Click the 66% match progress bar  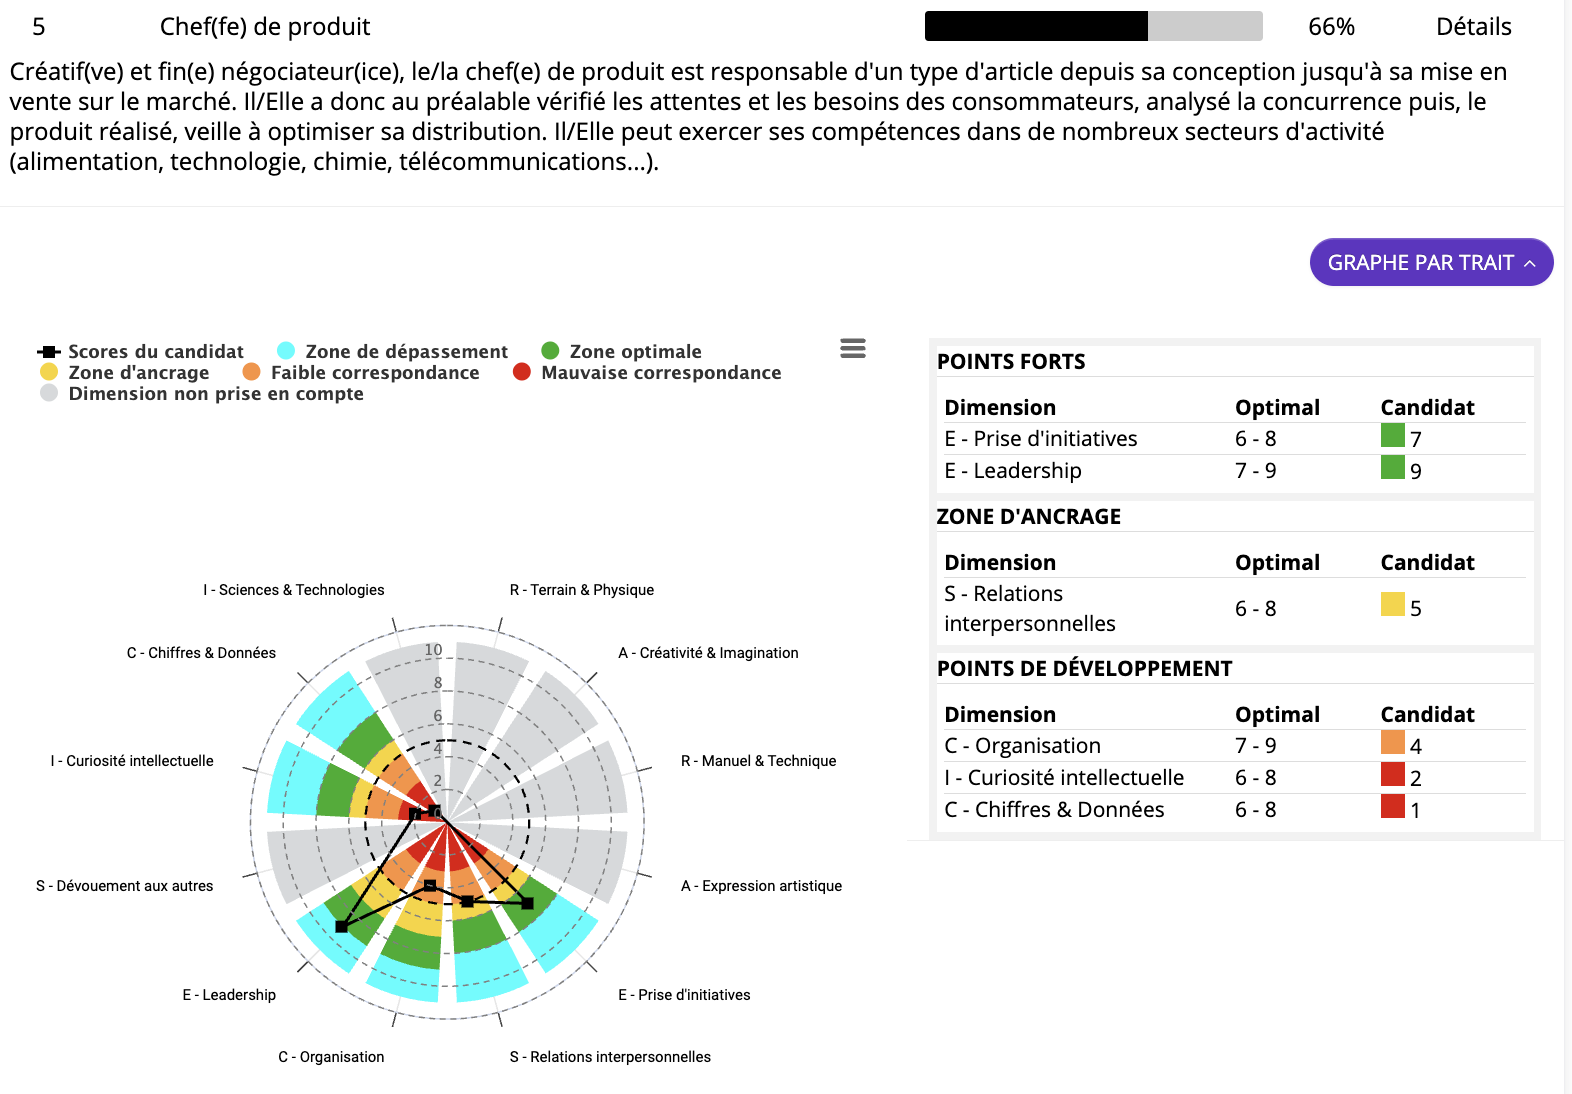click(x=1093, y=26)
